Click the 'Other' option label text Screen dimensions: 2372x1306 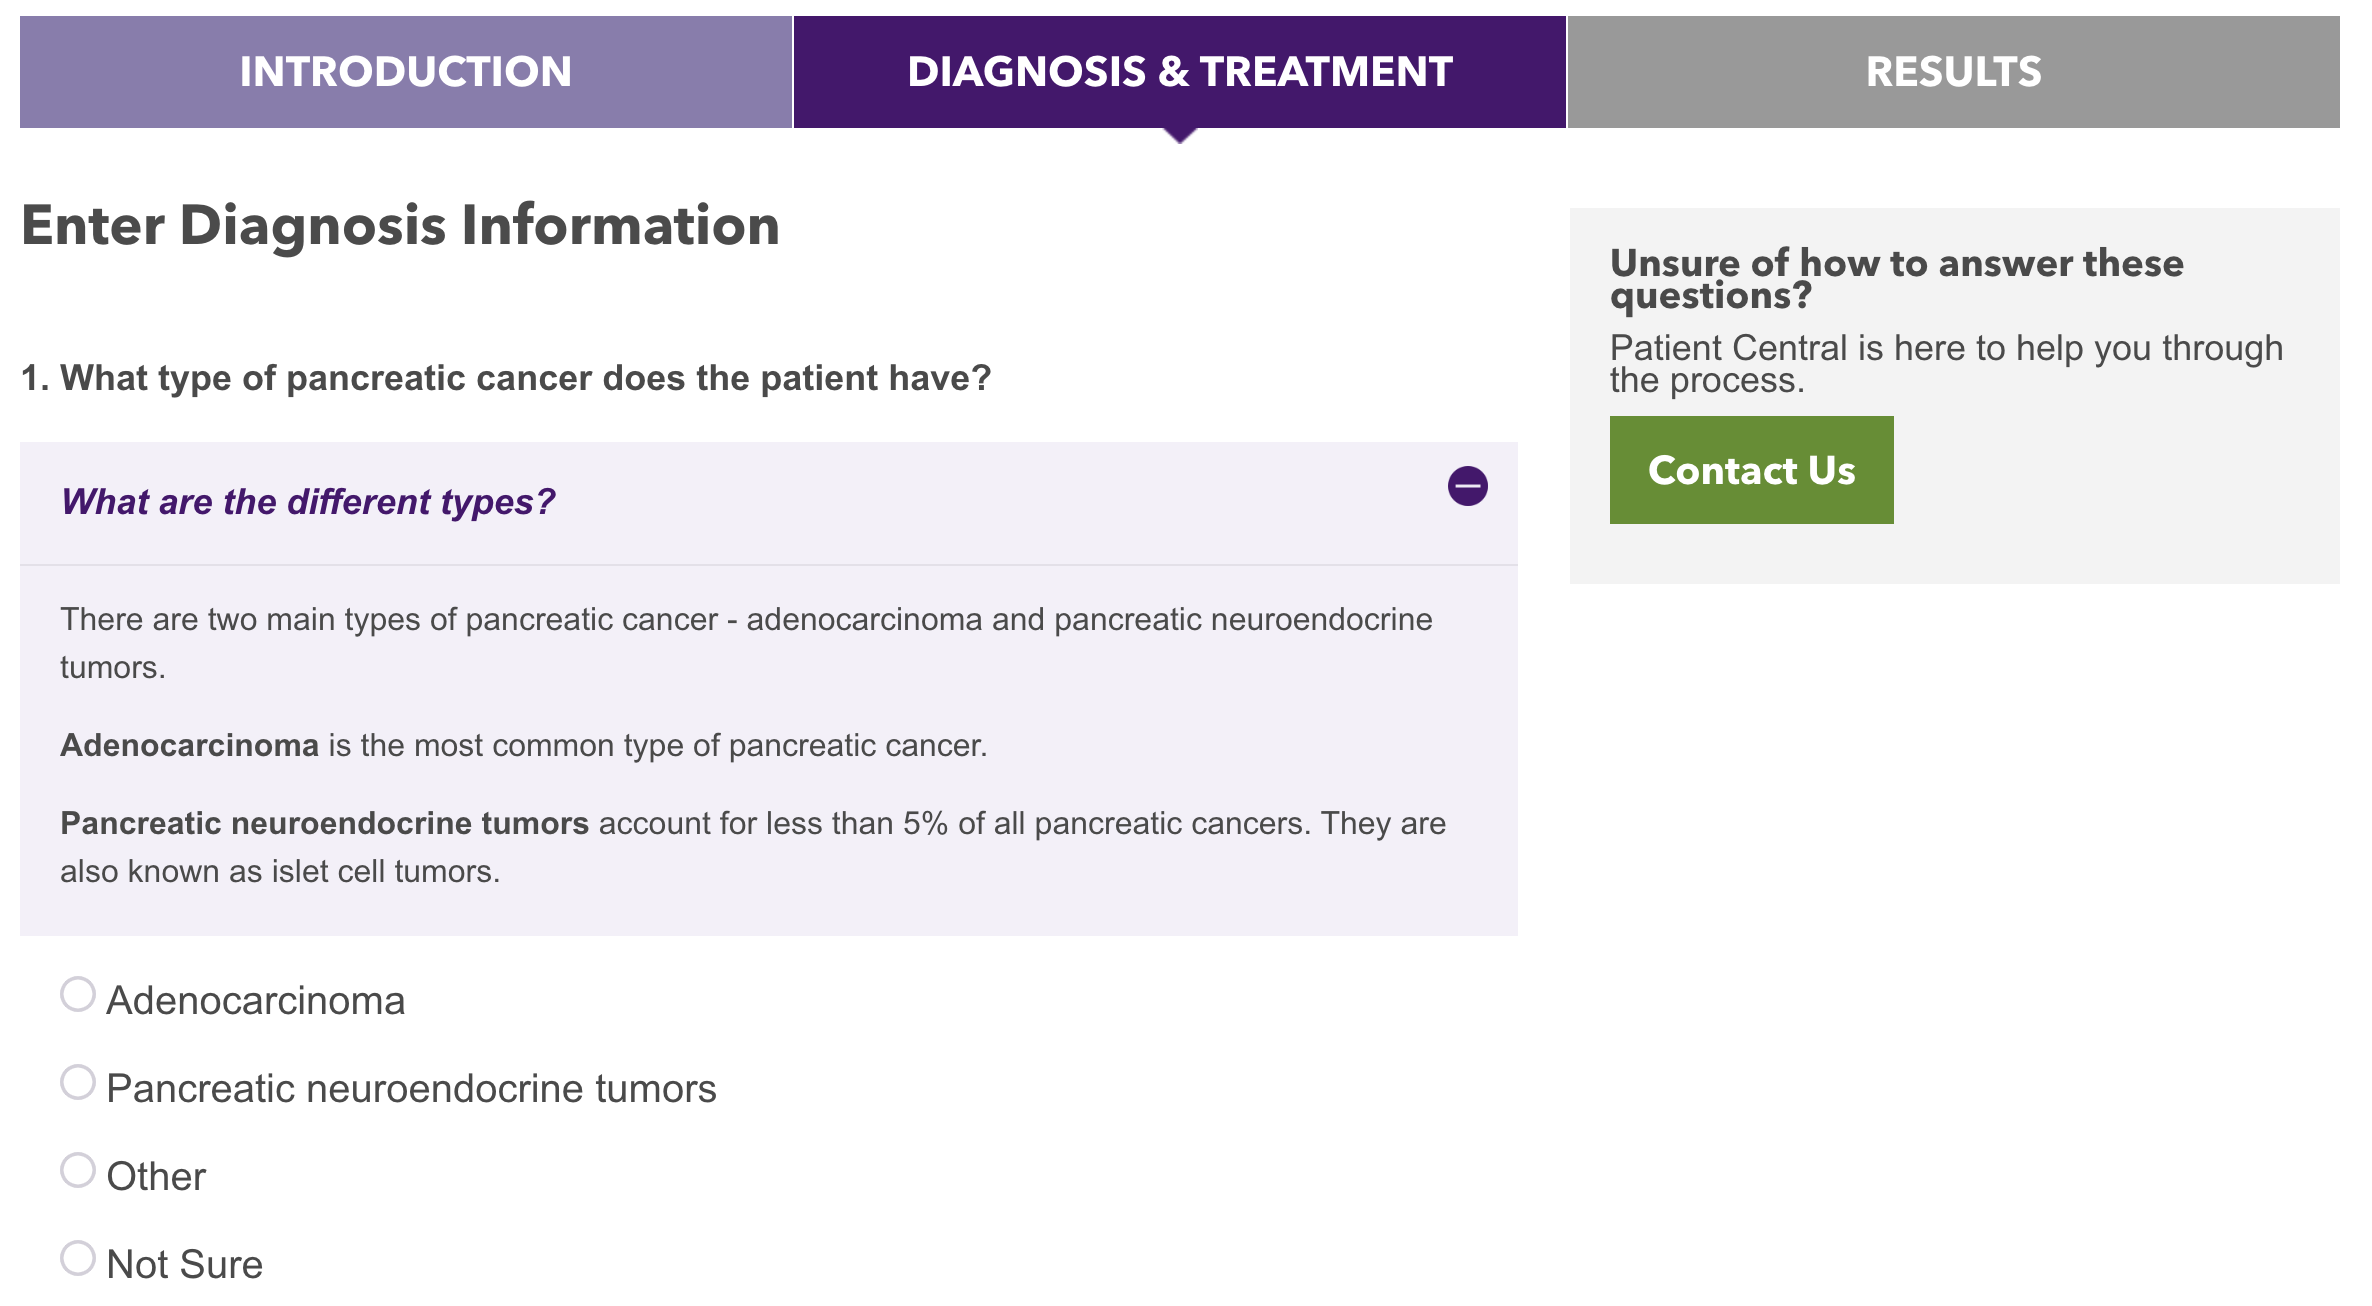click(156, 1177)
